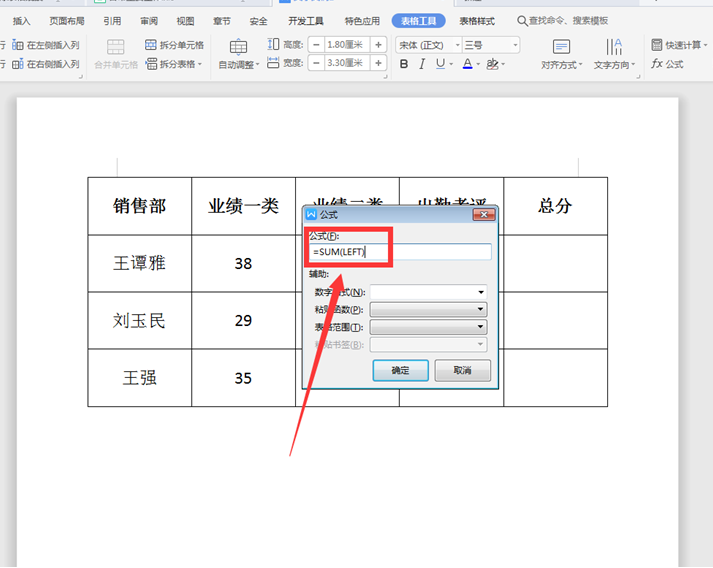The width and height of the screenshot is (713, 568).
Task: Expand the underline style arrow
Action: coord(452,64)
